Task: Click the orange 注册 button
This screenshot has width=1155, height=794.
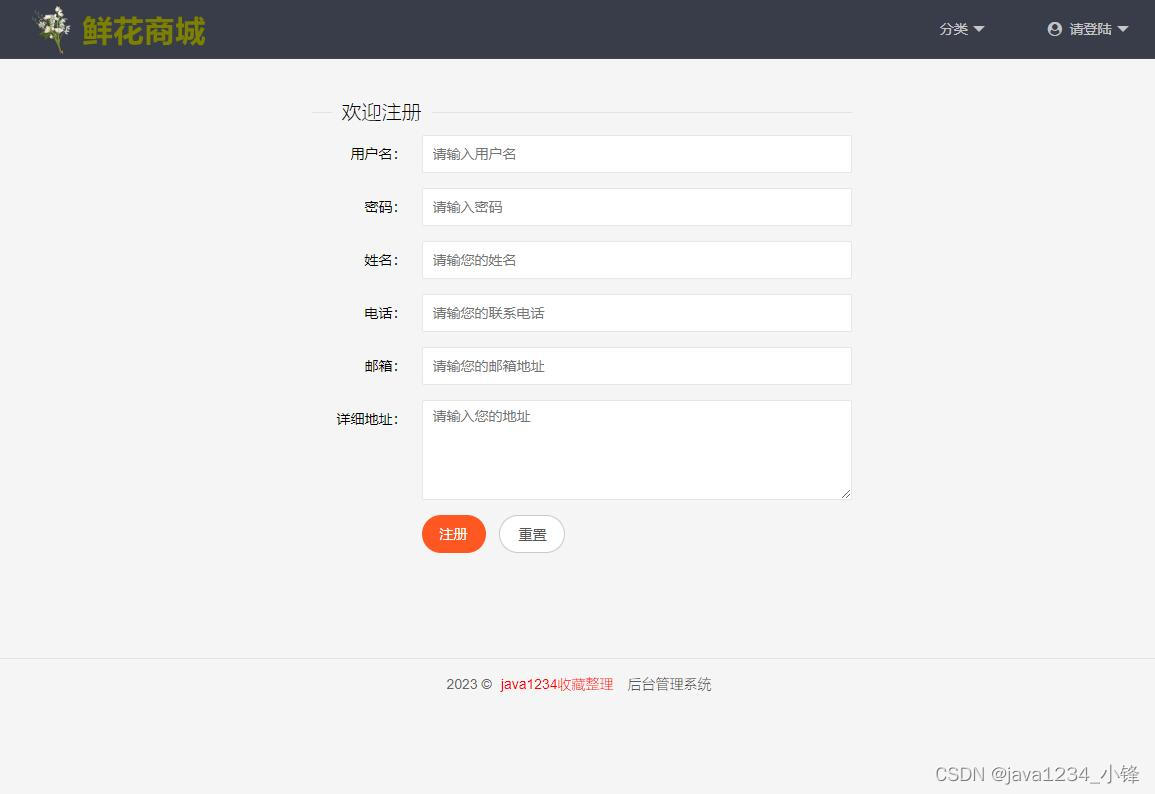Action: (x=454, y=534)
